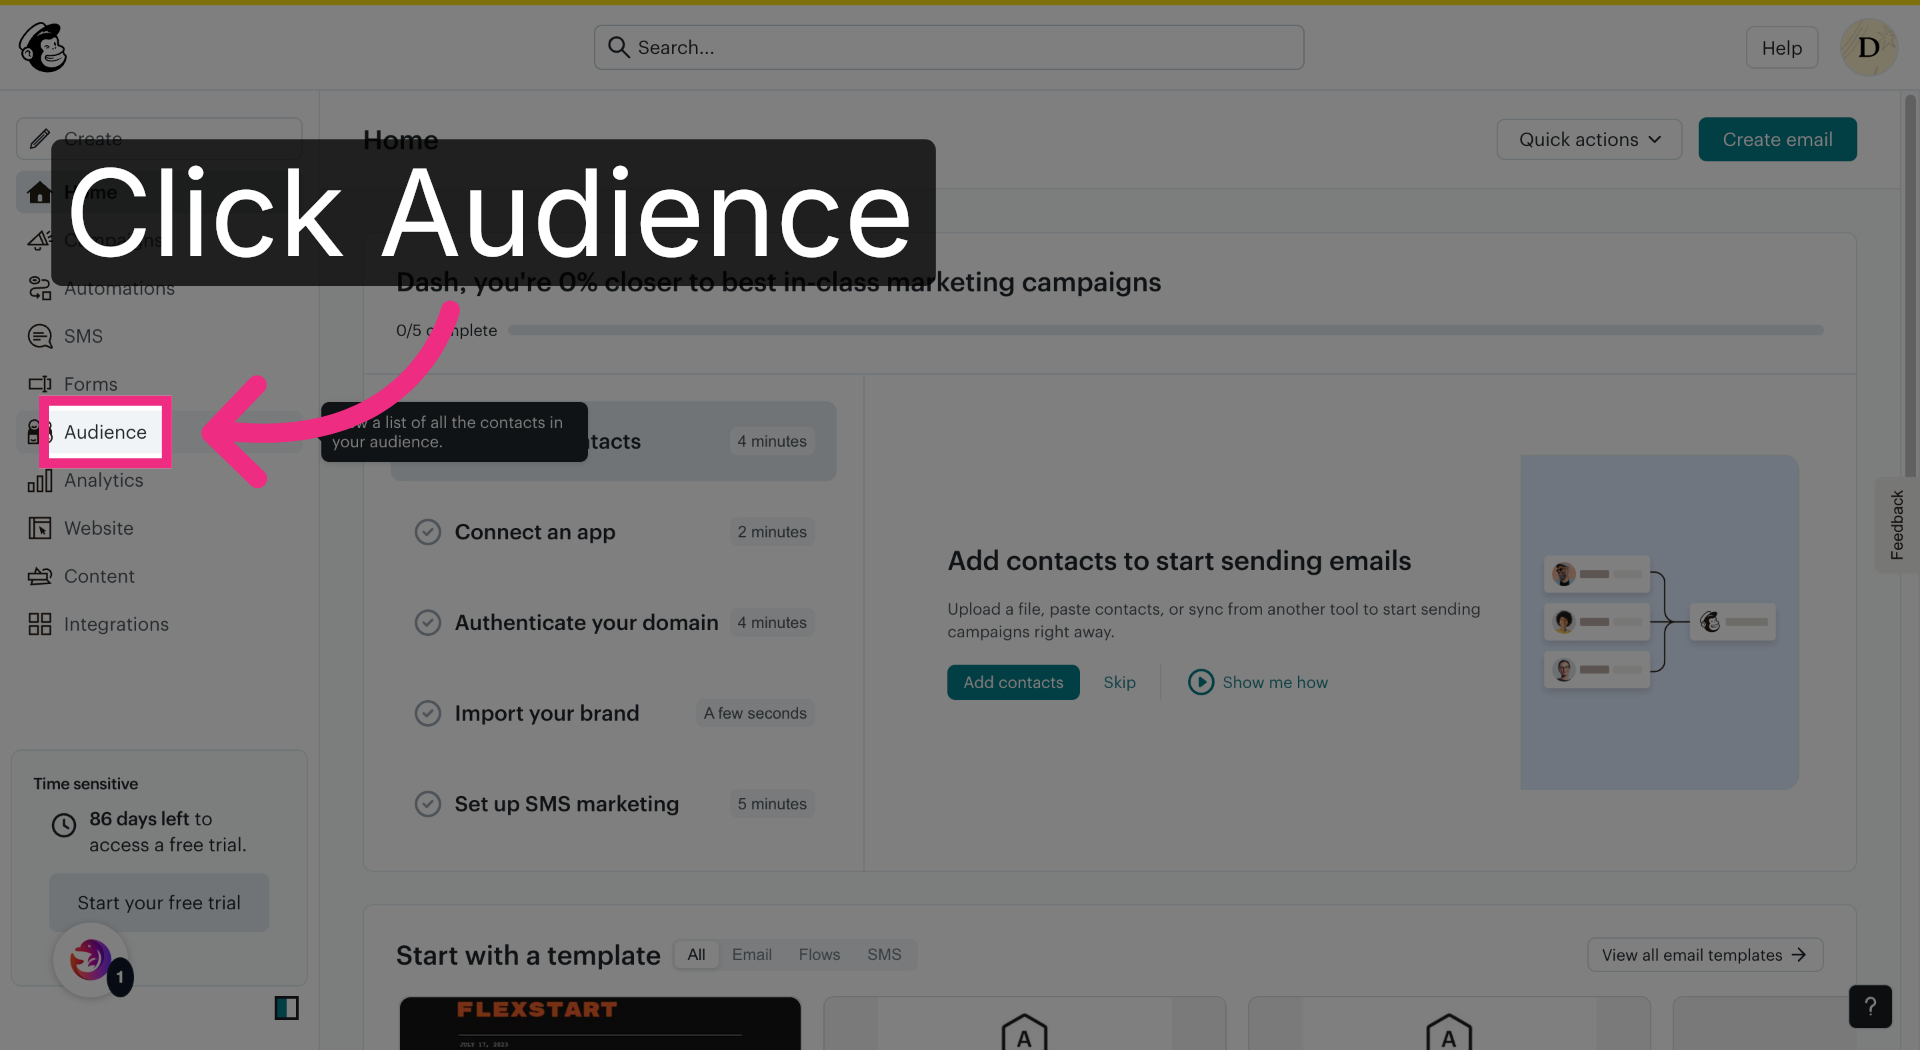Image resolution: width=1920 pixels, height=1050 pixels.
Task: Open the notification bubble with badge 1
Action: [92, 960]
